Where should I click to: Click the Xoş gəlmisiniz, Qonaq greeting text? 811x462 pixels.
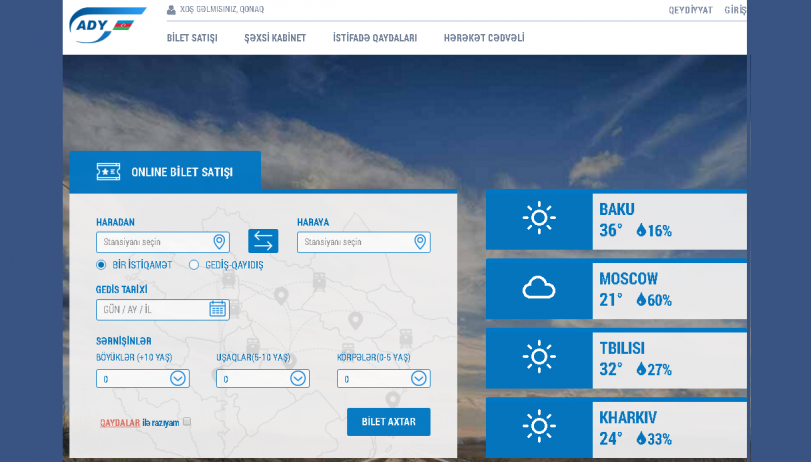pos(222,9)
